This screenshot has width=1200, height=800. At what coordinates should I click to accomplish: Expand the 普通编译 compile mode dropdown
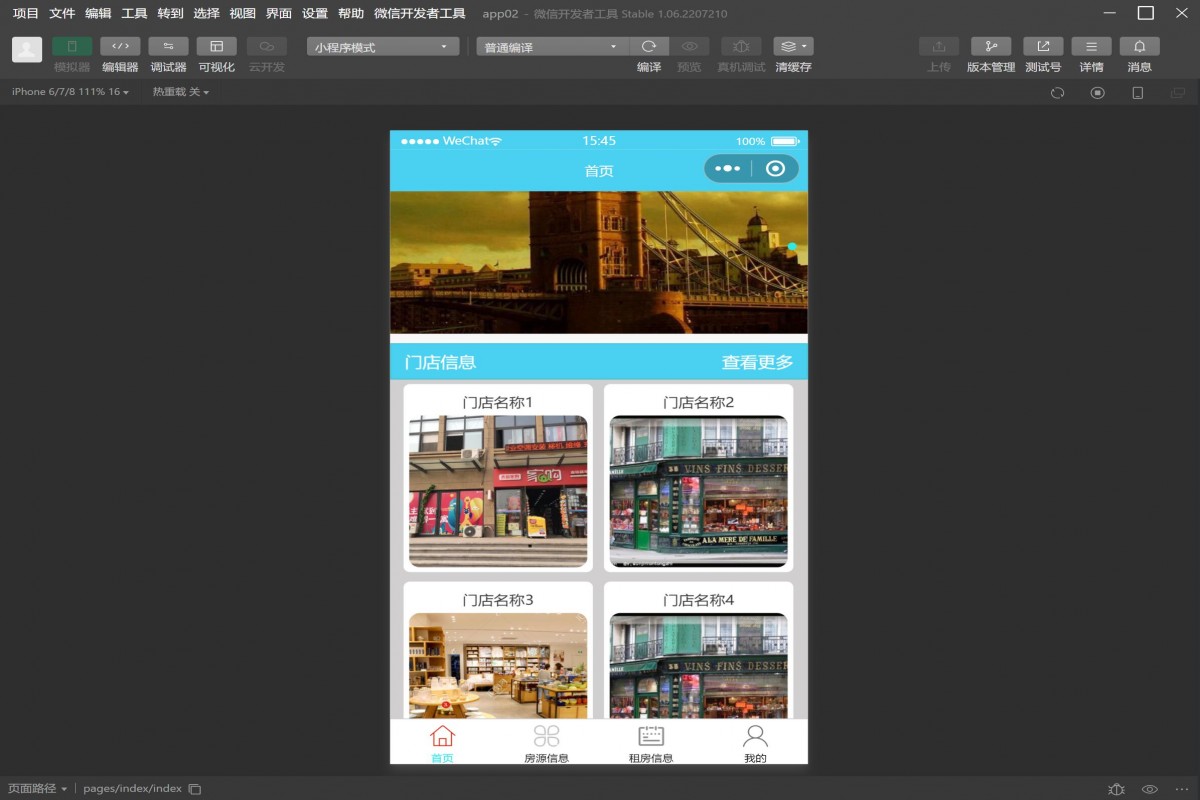pos(552,47)
